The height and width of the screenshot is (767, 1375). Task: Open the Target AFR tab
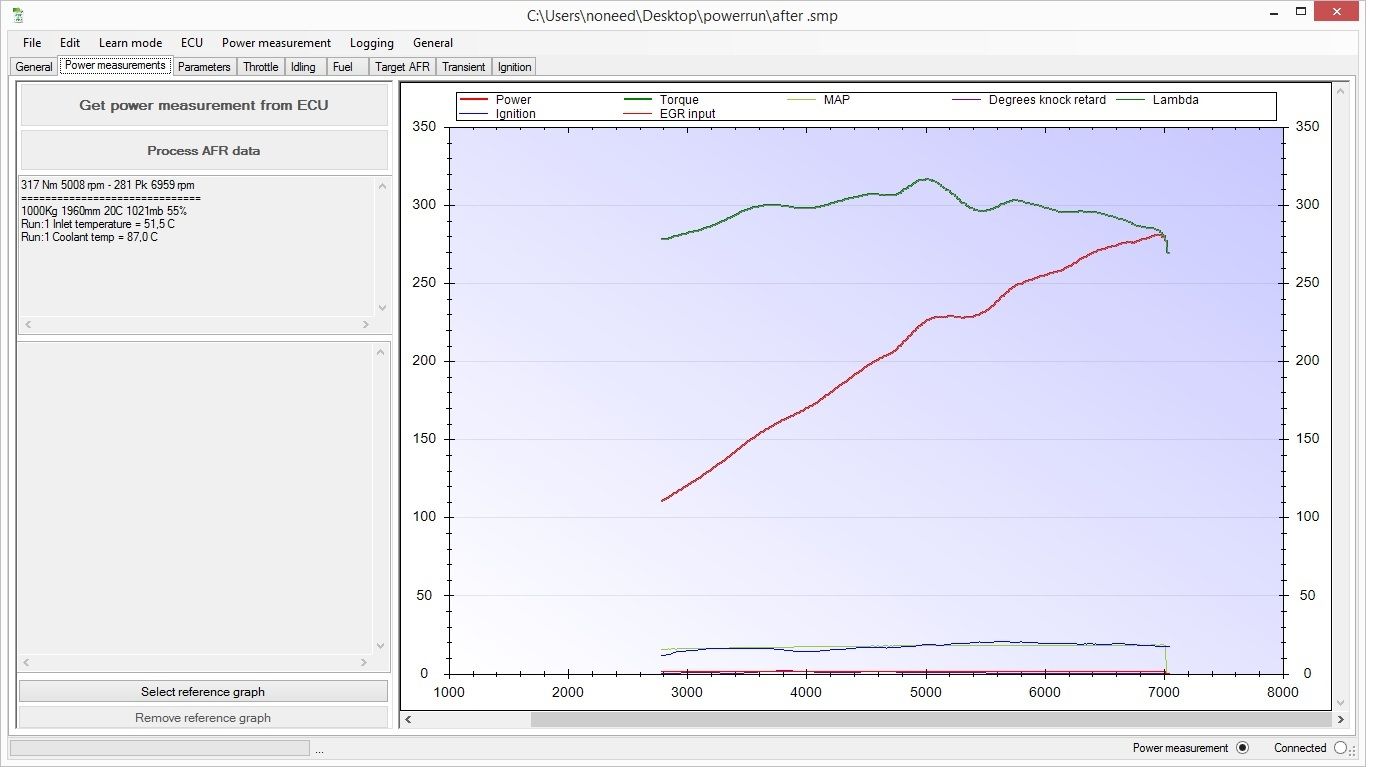click(x=402, y=67)
